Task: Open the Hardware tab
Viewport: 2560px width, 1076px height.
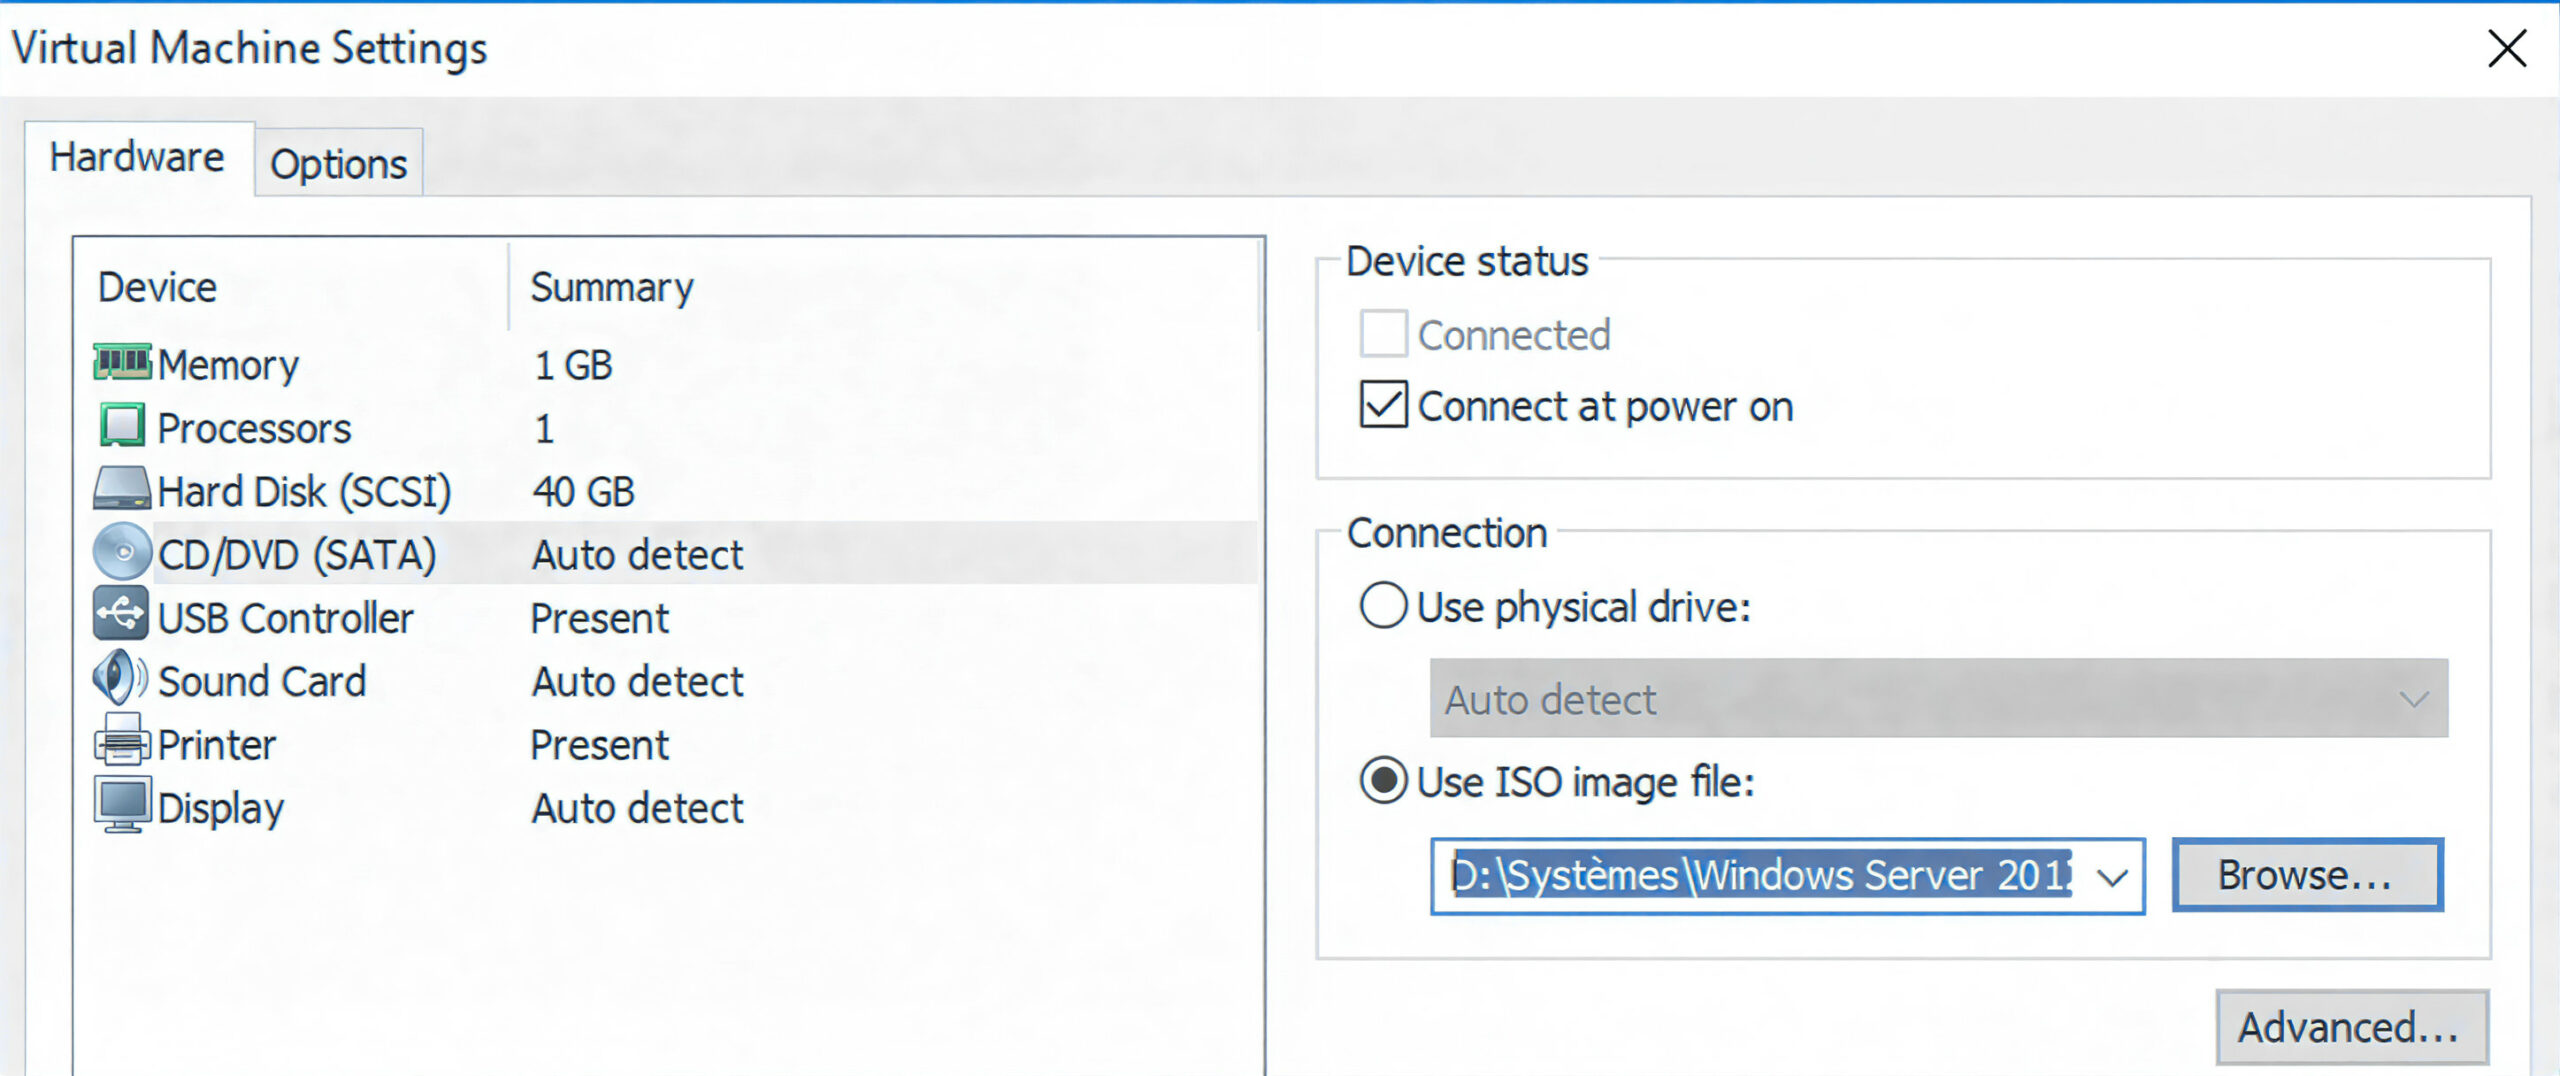Action: [138, 158]
